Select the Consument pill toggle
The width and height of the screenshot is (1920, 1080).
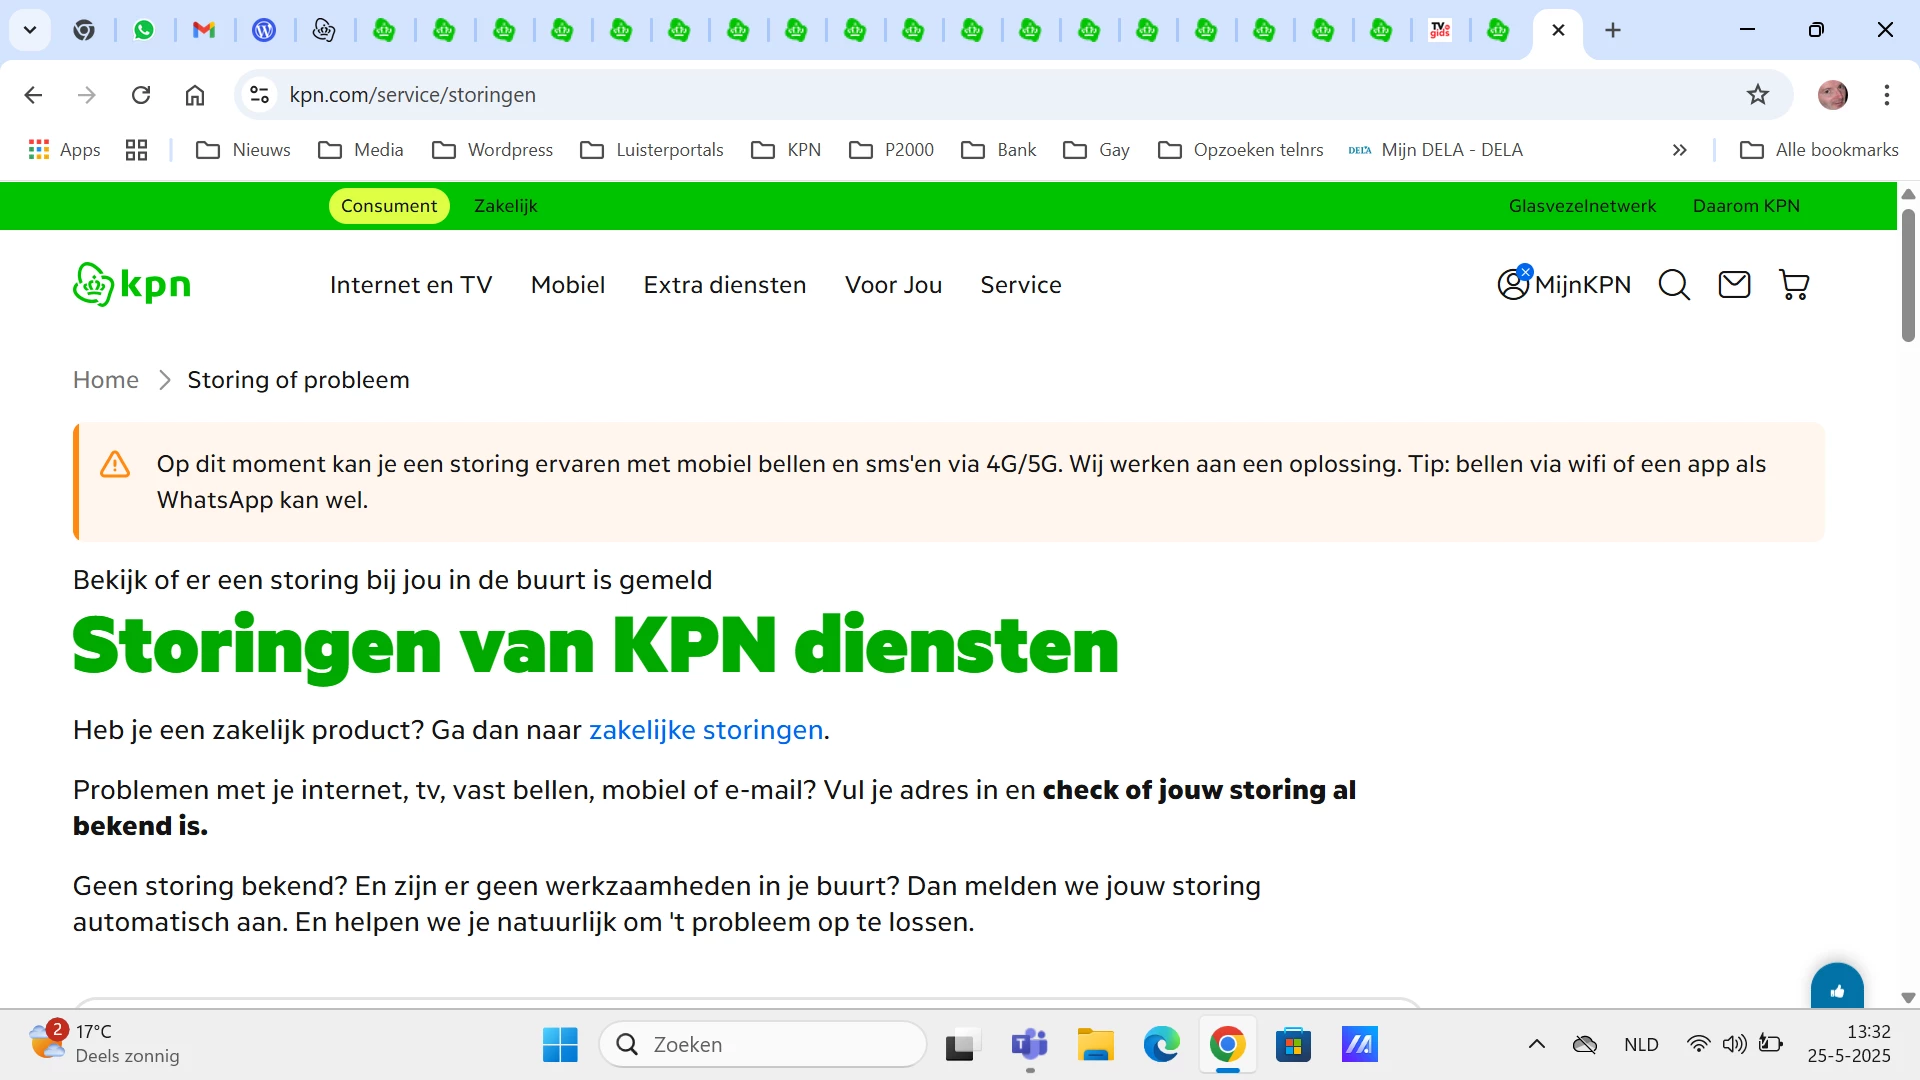click(389, 206)
